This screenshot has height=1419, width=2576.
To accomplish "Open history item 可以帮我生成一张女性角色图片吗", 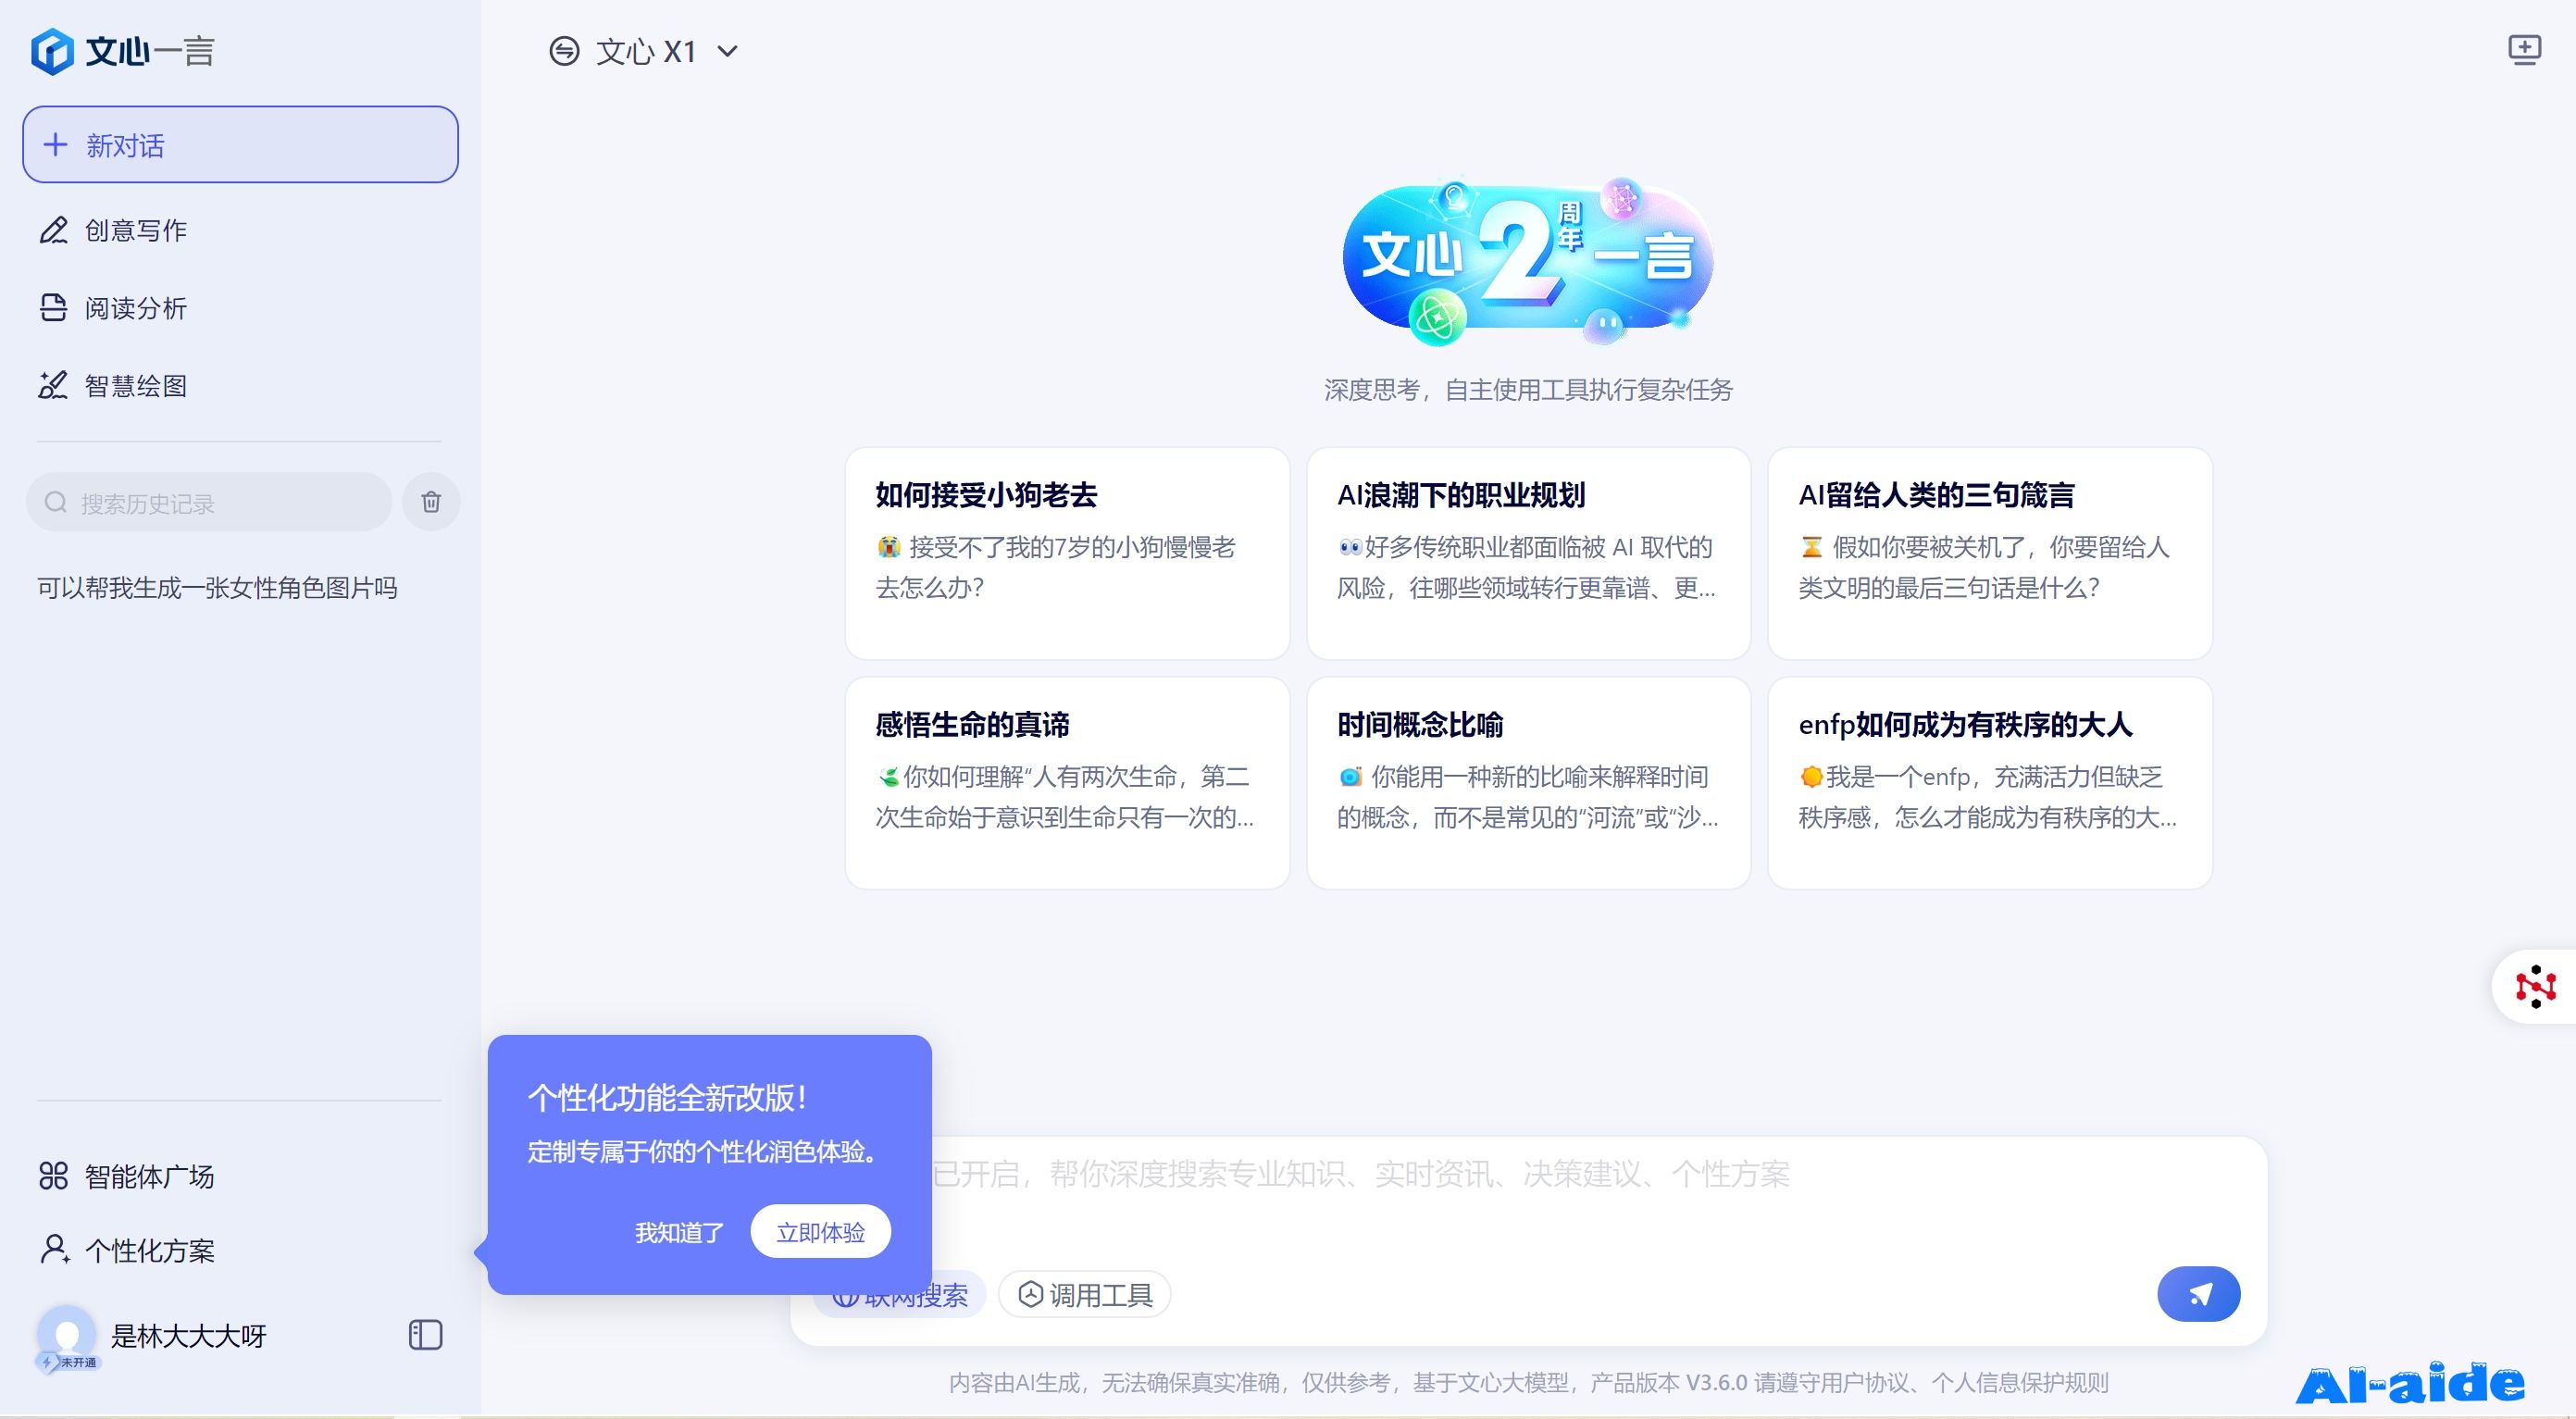I will point(217,588).
